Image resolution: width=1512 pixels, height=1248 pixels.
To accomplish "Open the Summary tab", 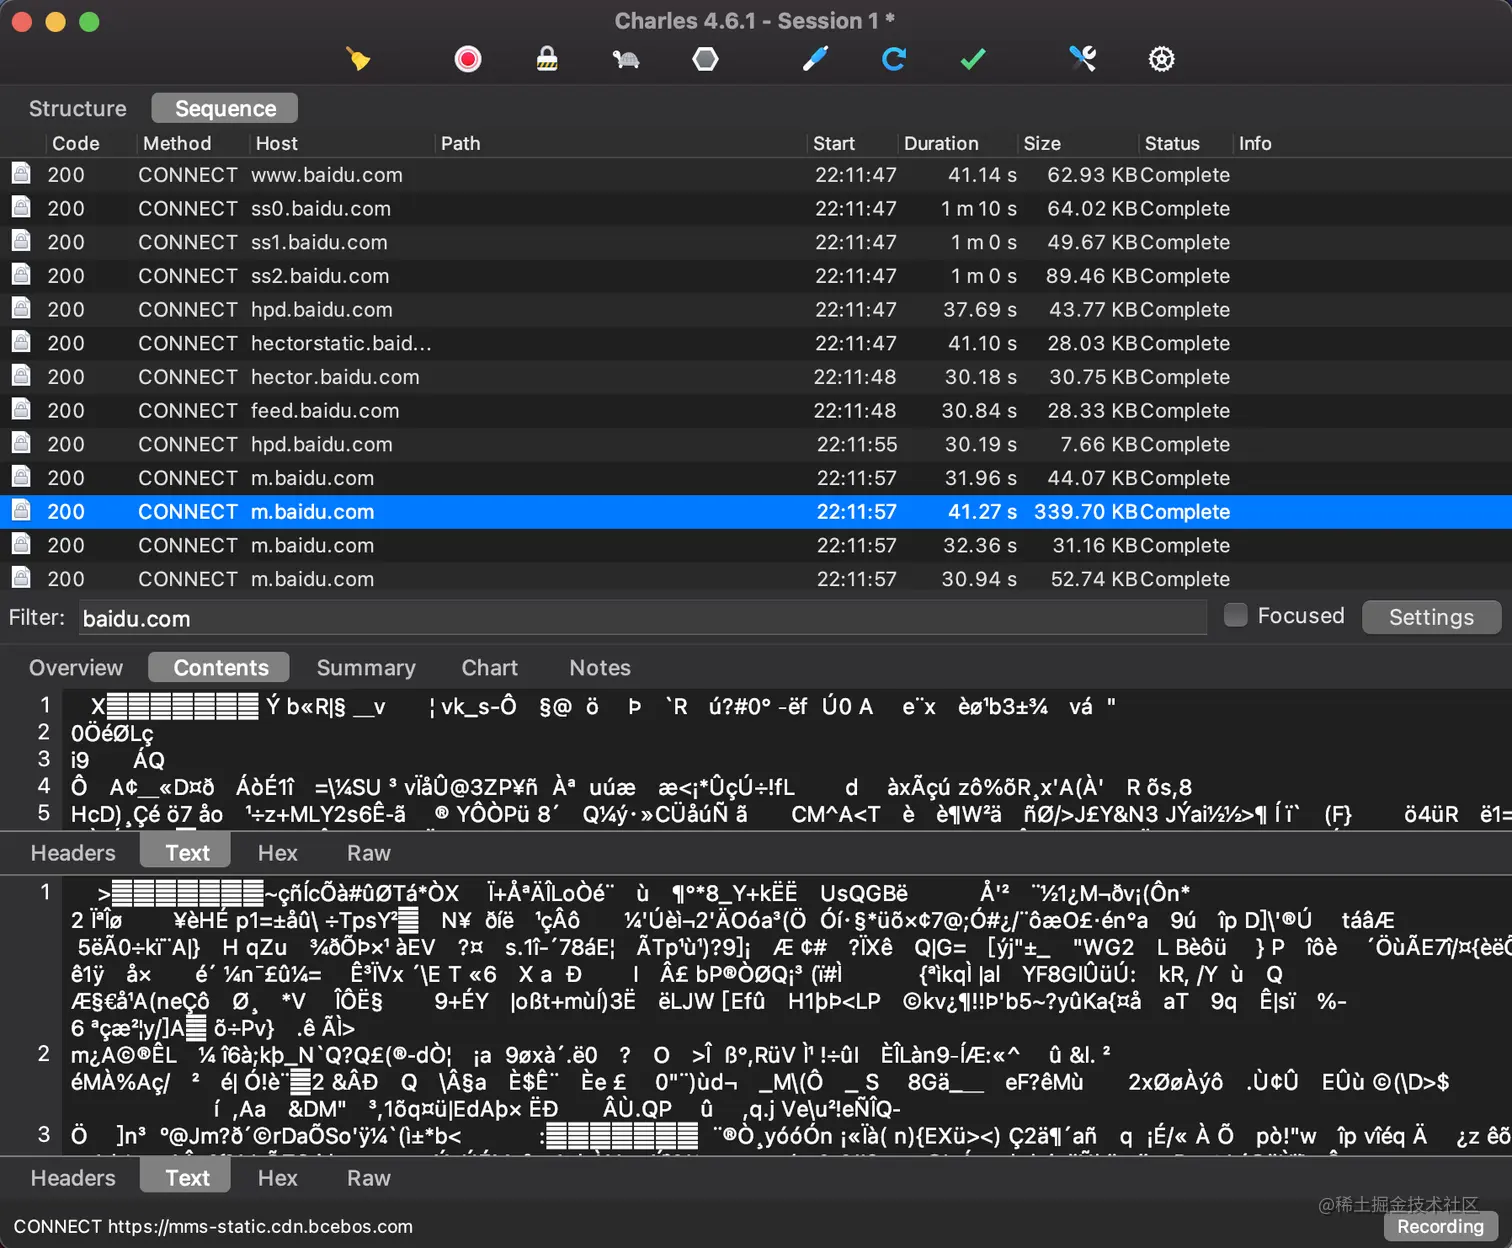I will pos(366,667).
